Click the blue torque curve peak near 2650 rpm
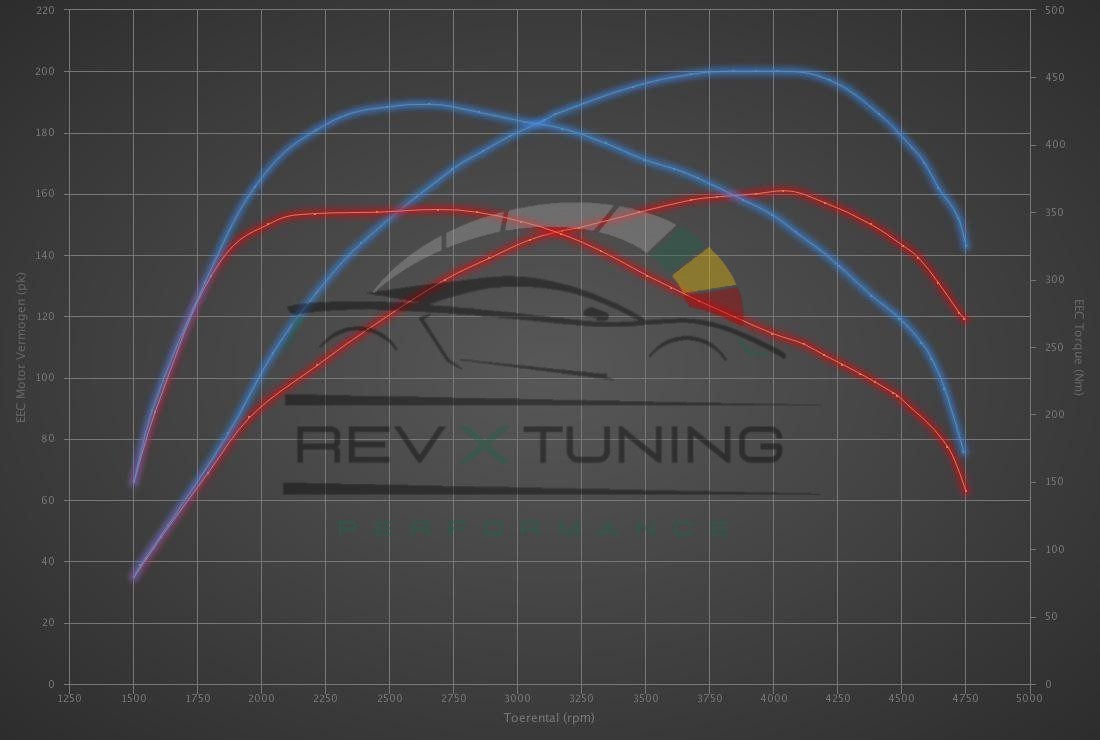1100x740 pixels. click(430, 103)
